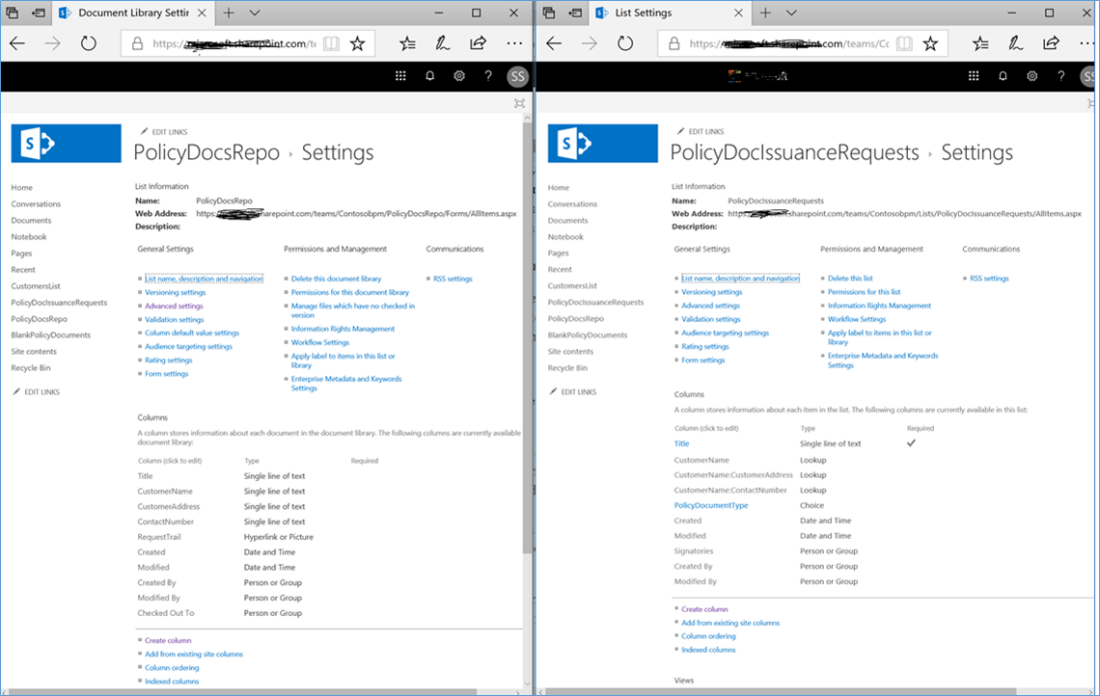This screenshot has height=696, width=1100.
Task: Open the settings gear in left SharePoint header
Action: pos(459,76)
